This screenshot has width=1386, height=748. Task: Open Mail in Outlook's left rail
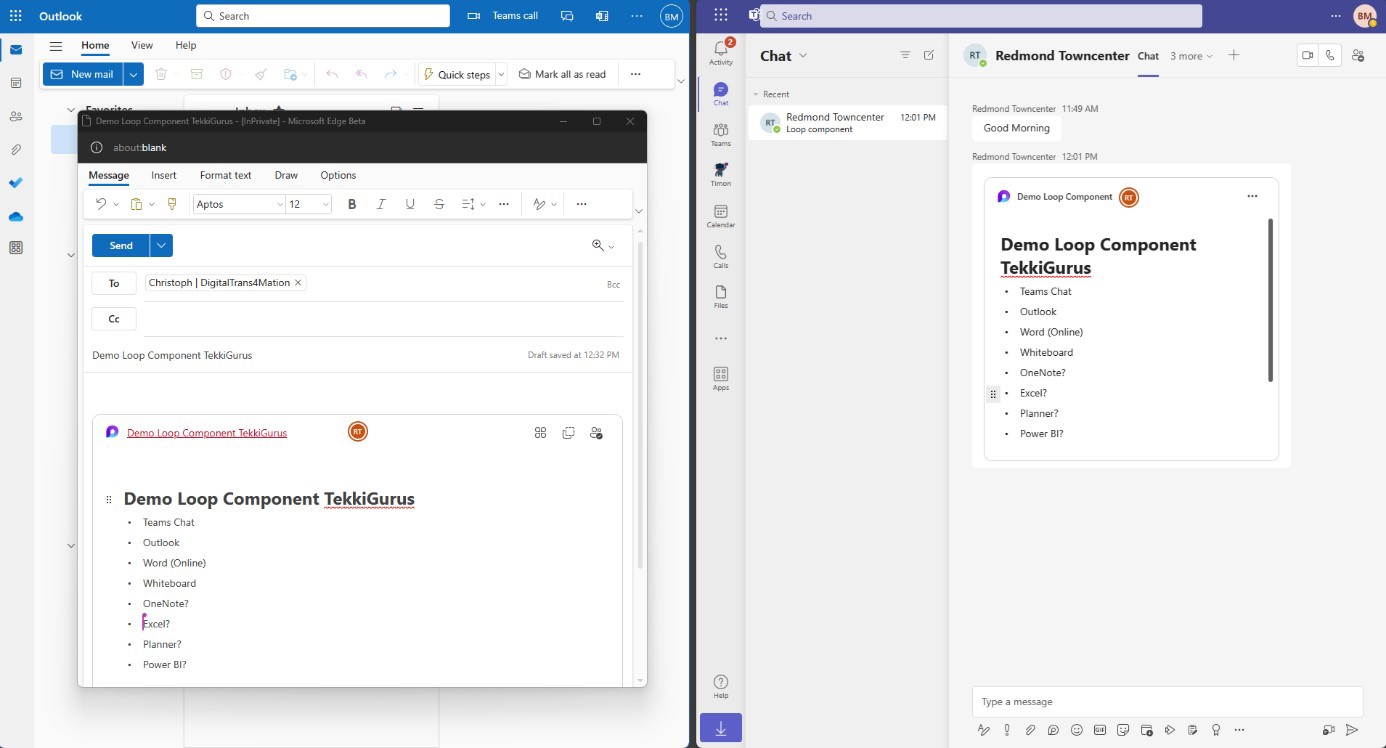tap(16, 50)
